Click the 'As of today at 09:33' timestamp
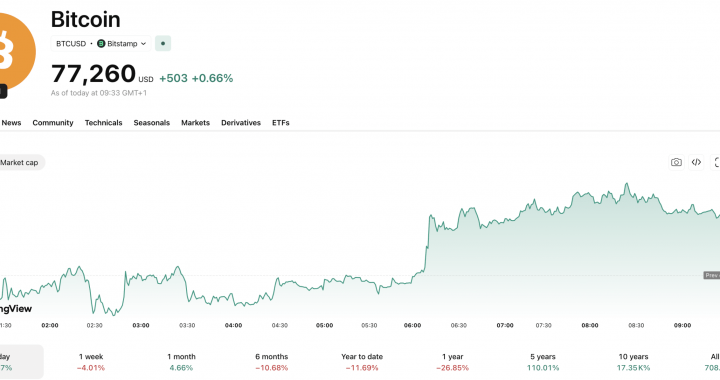The image size is (720, 380). [99, 93]
